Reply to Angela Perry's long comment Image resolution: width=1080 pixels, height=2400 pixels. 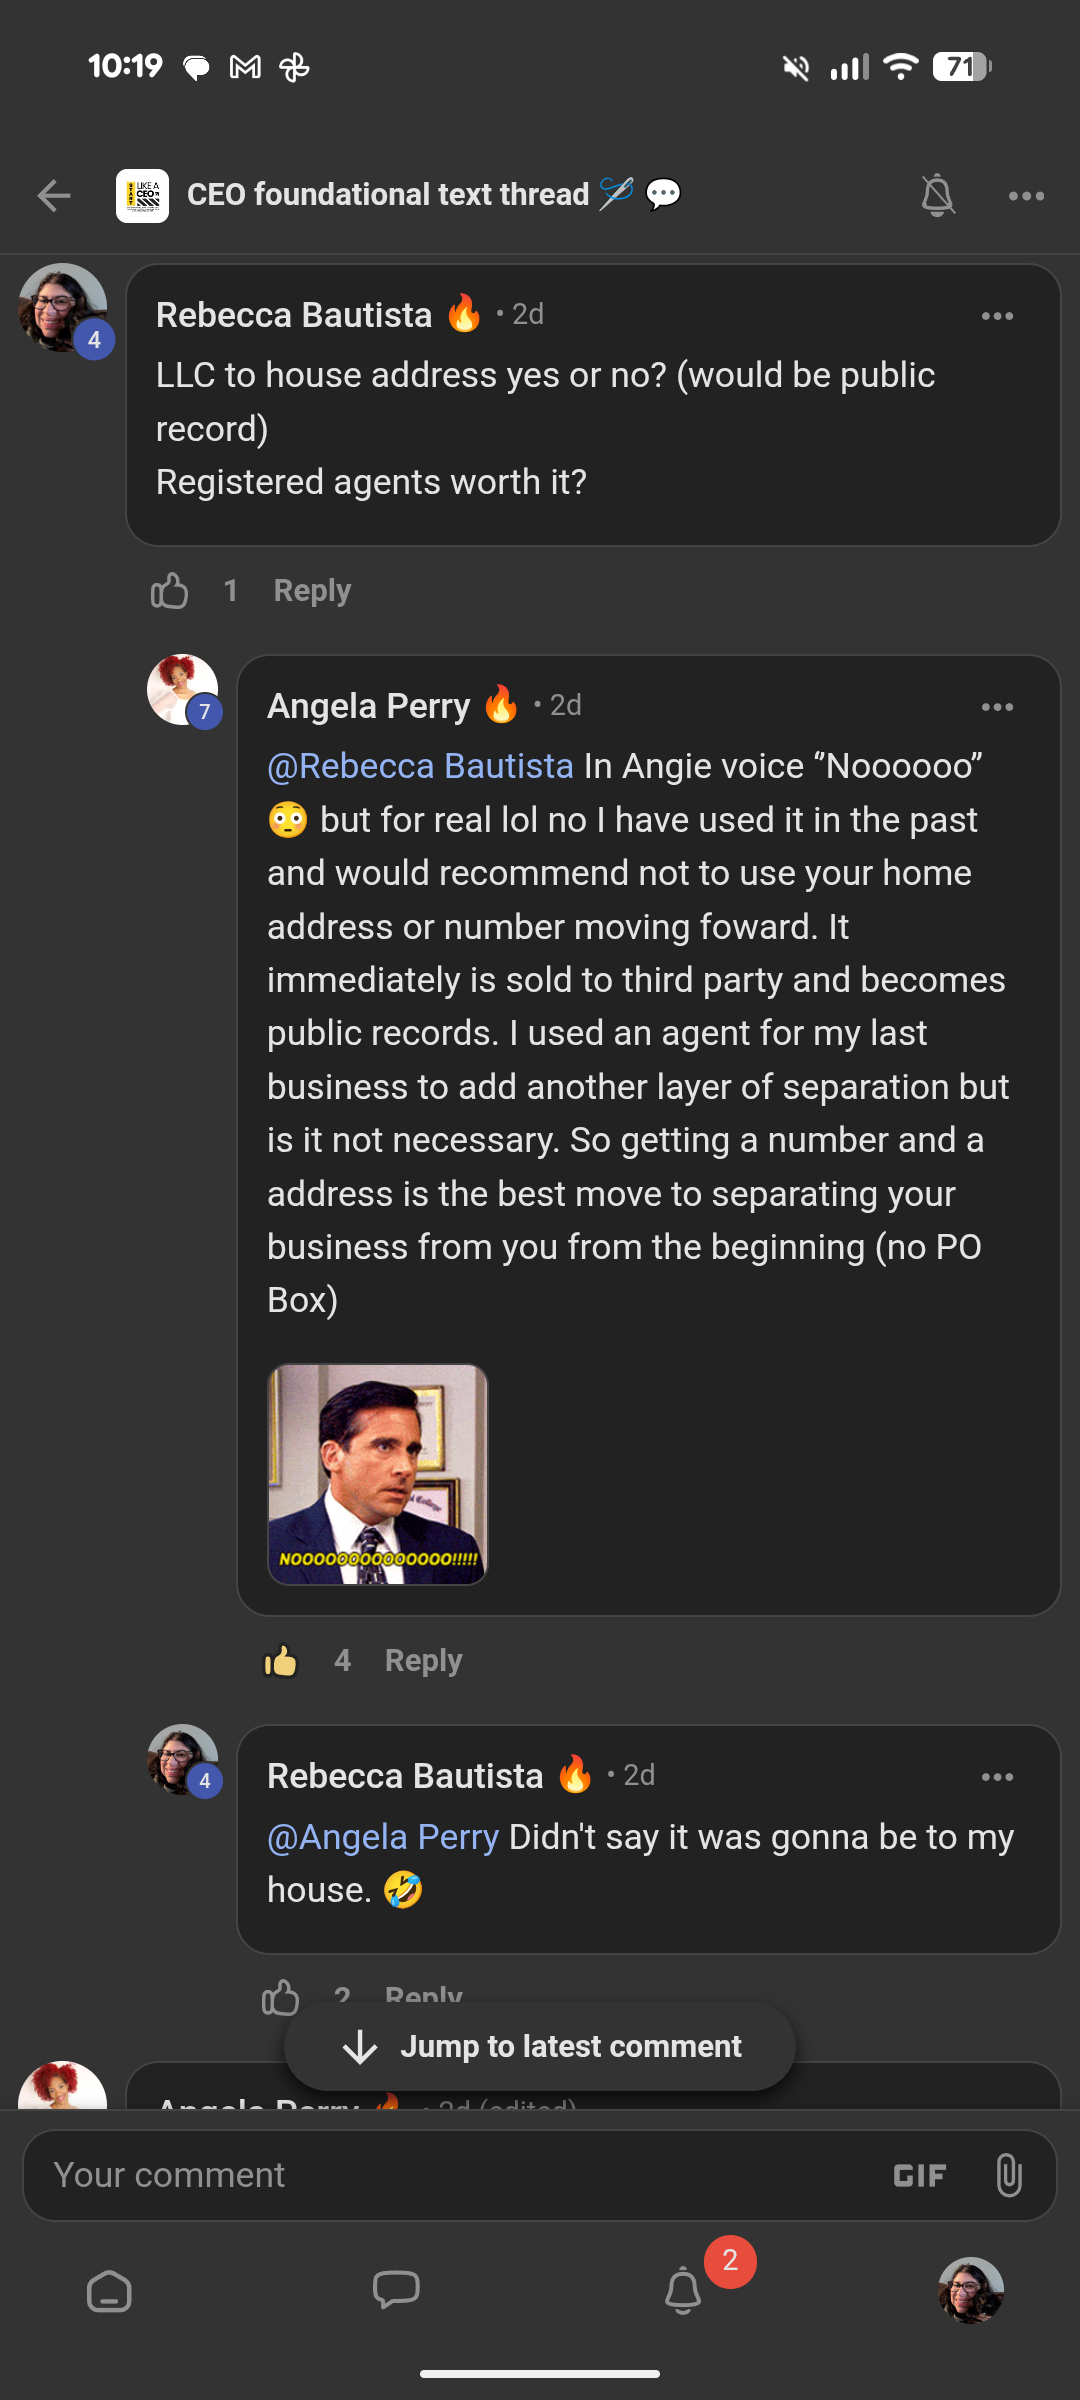point(423,1661)
